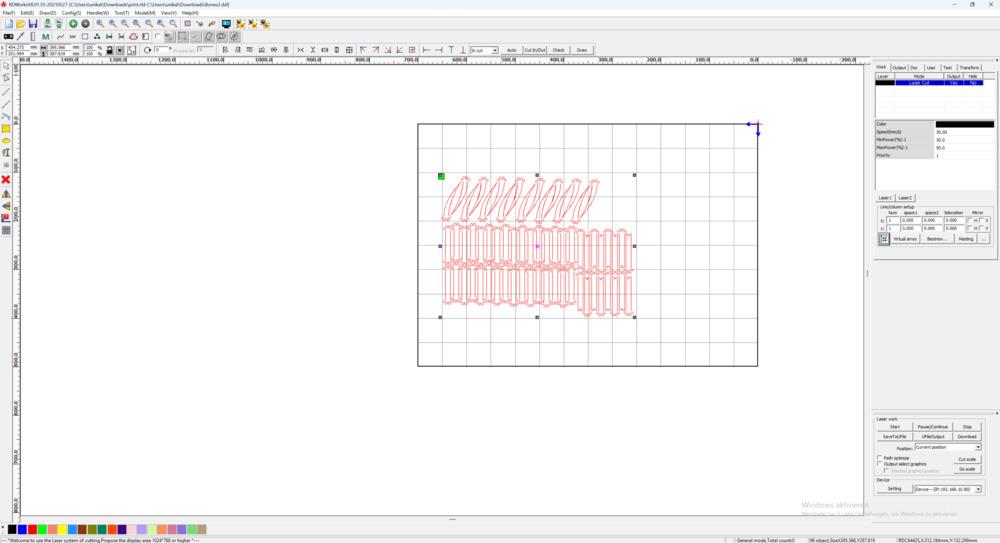Viewport: 1000px width, 543px height.
Task: Switch to the Doc tab
Action: 914,68
